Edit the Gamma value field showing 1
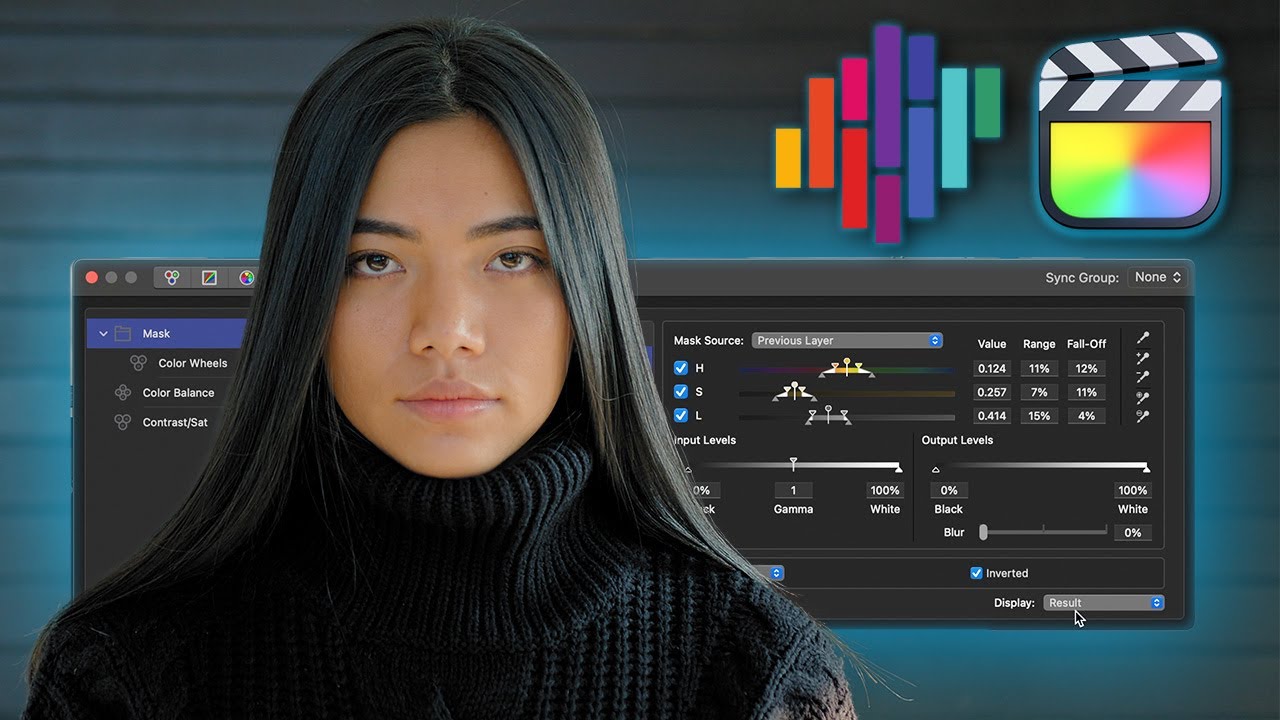The height and width of the screenshot is (720, 1280). [794, 490]
